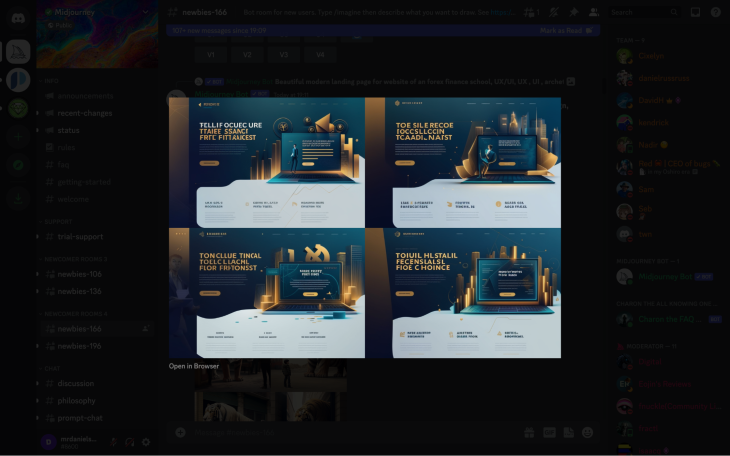Screen dimensions: 730x456
Task: Click create invite icon on newbies-166
Action: 146,329
